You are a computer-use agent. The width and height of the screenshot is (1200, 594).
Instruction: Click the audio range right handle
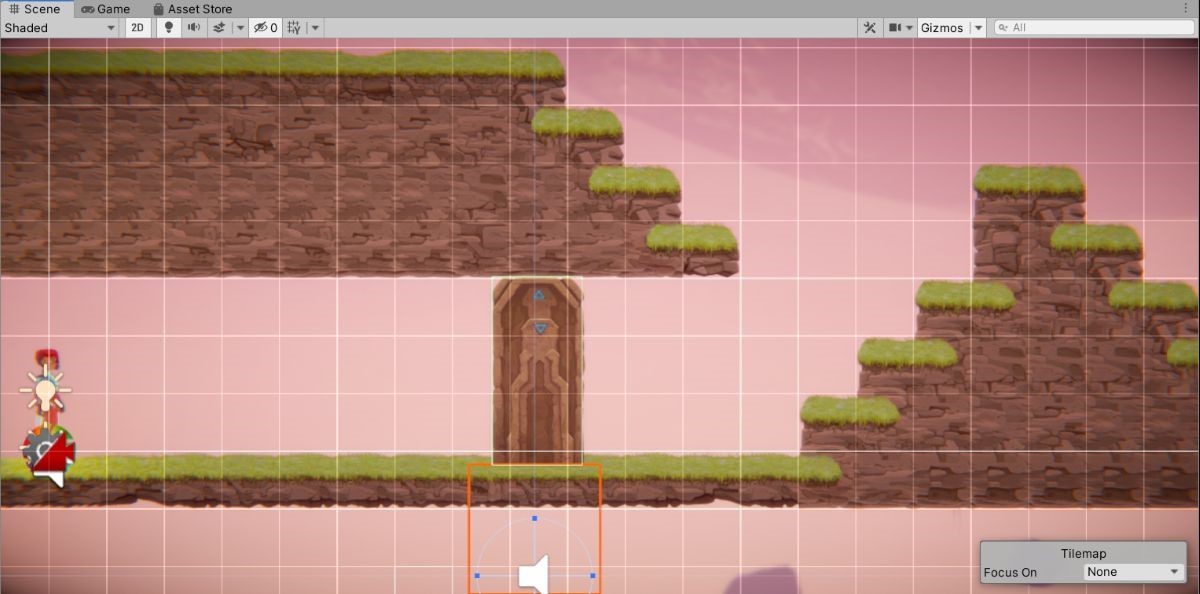click(x=593, y=576)
